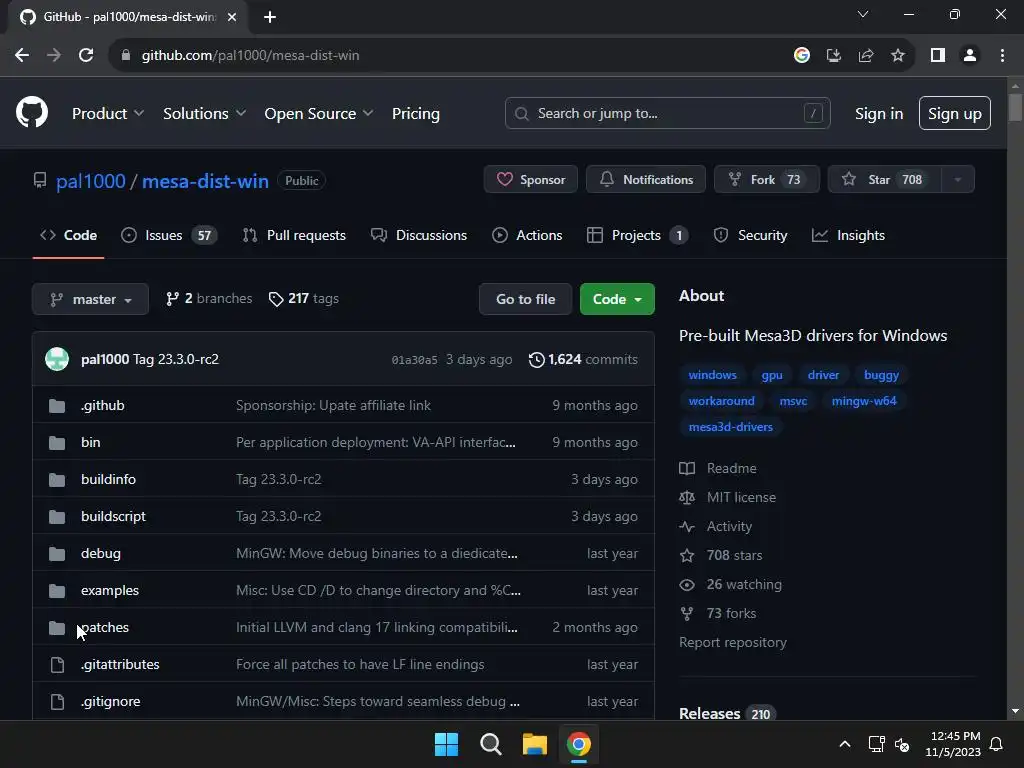Click the bin folder icon
Screen dimensions: 1024x768
(x=57, y=443)
